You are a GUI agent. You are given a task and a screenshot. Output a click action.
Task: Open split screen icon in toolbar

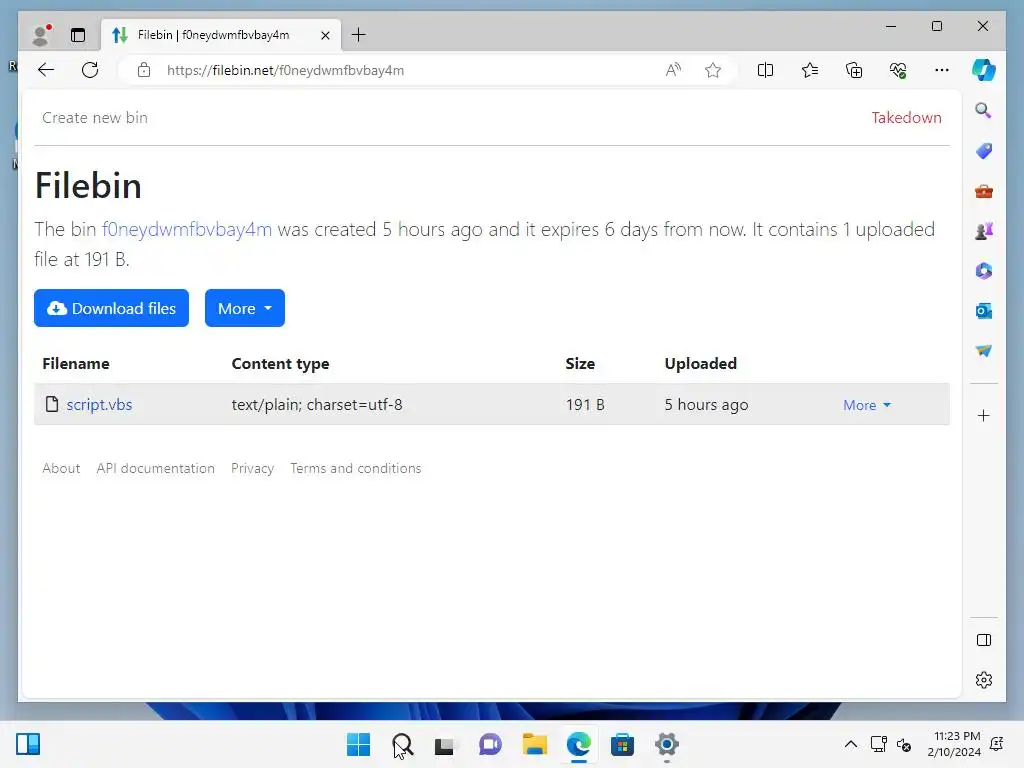[765, 70]
